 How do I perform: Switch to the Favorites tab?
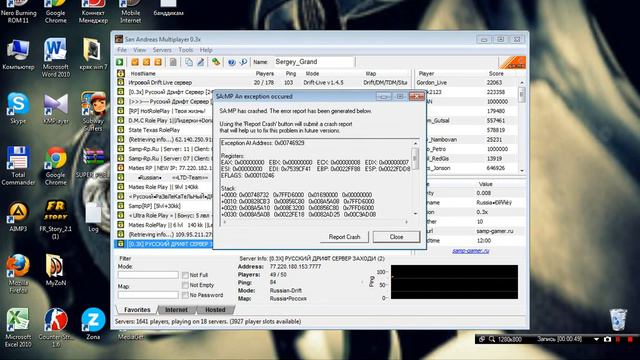tap(137, 310)
